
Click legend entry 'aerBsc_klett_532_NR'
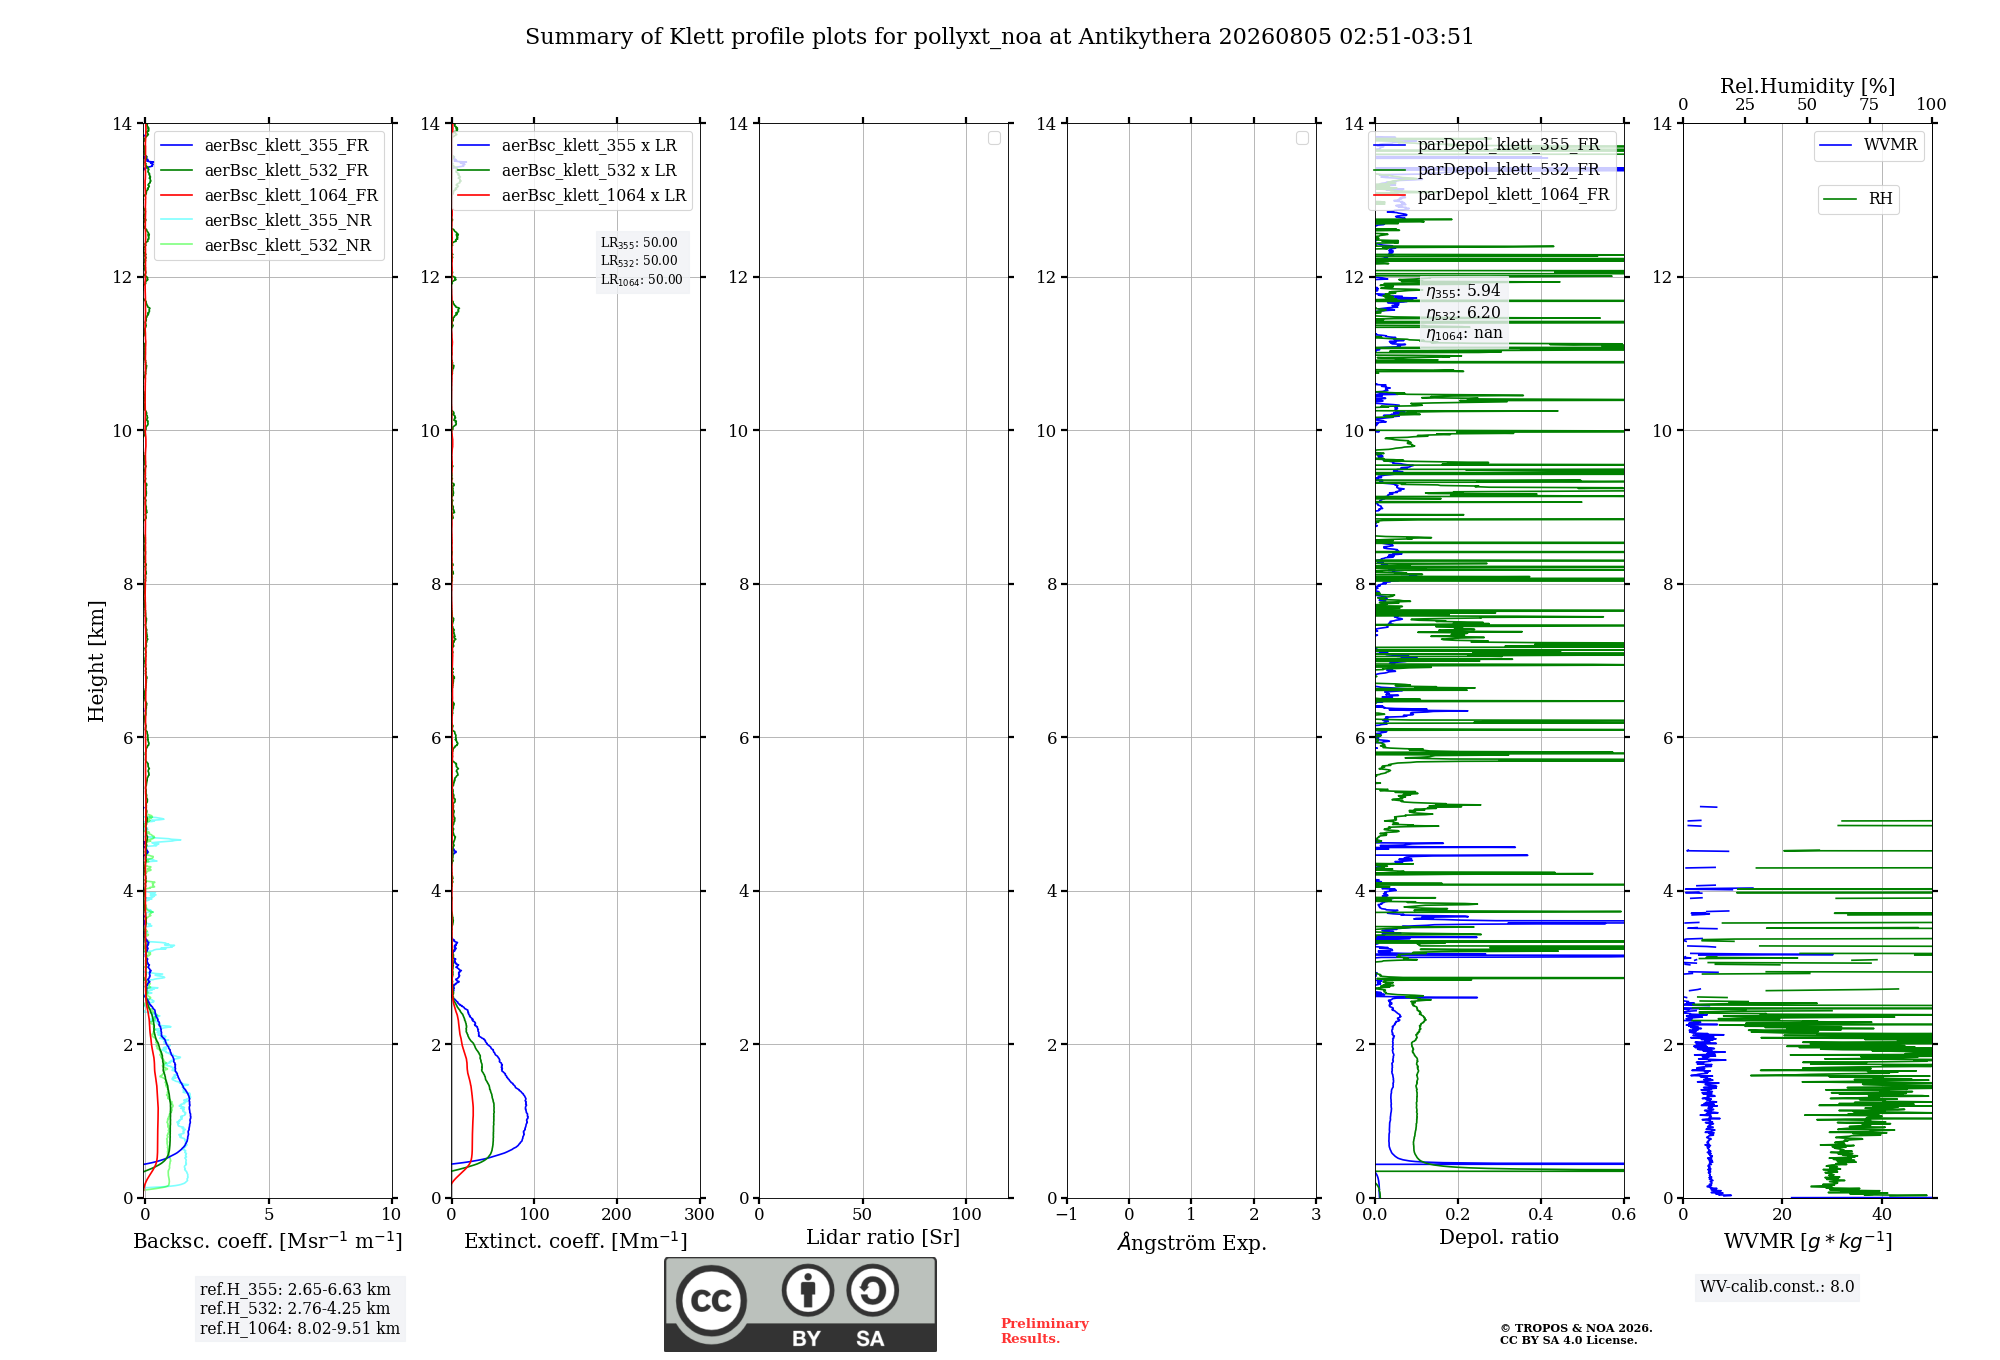[288, 246]
